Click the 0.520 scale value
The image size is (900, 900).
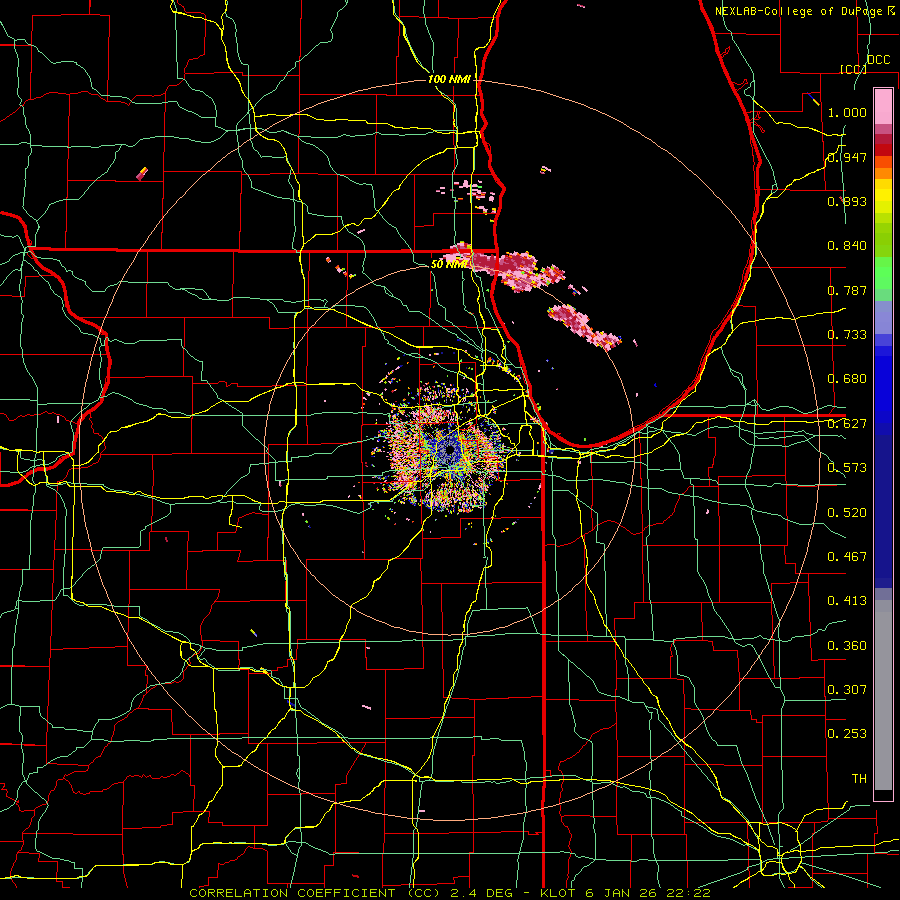point(847,513)
